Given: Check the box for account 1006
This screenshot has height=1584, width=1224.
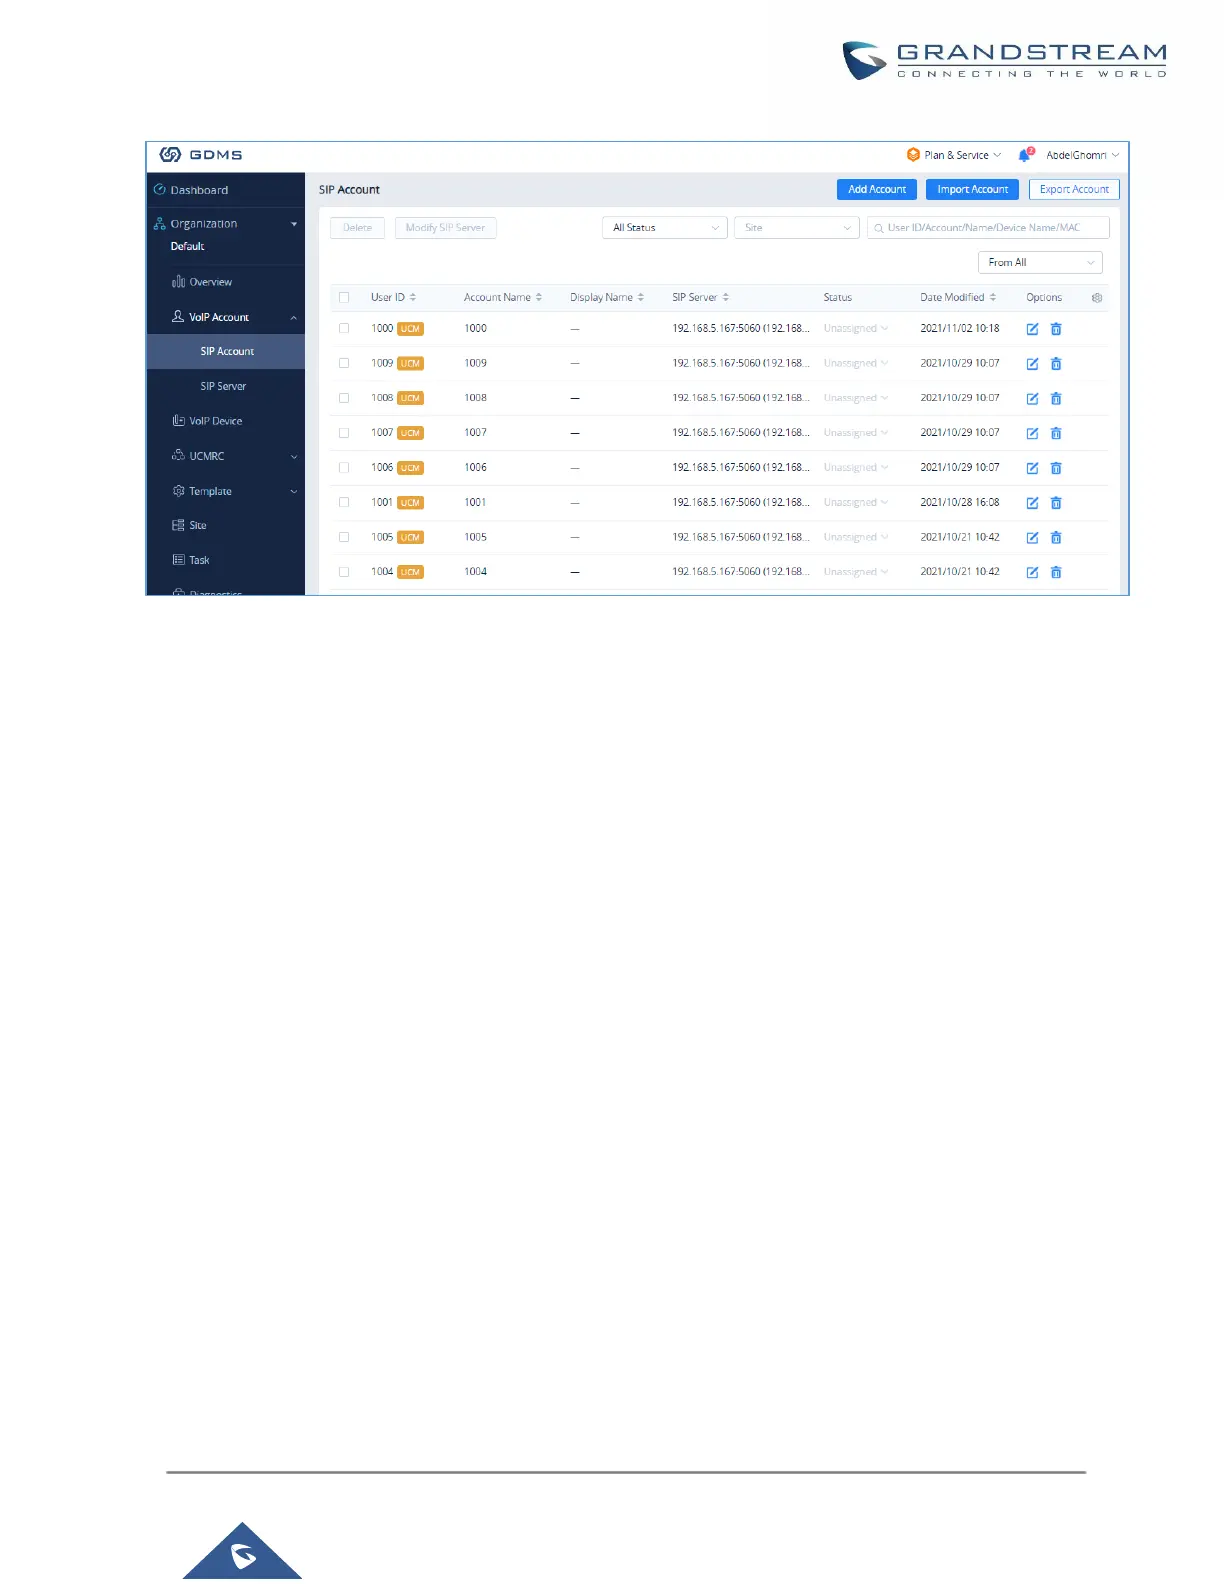Looking at the screenshot, I should pyautogui.click(x=344, y=467).
